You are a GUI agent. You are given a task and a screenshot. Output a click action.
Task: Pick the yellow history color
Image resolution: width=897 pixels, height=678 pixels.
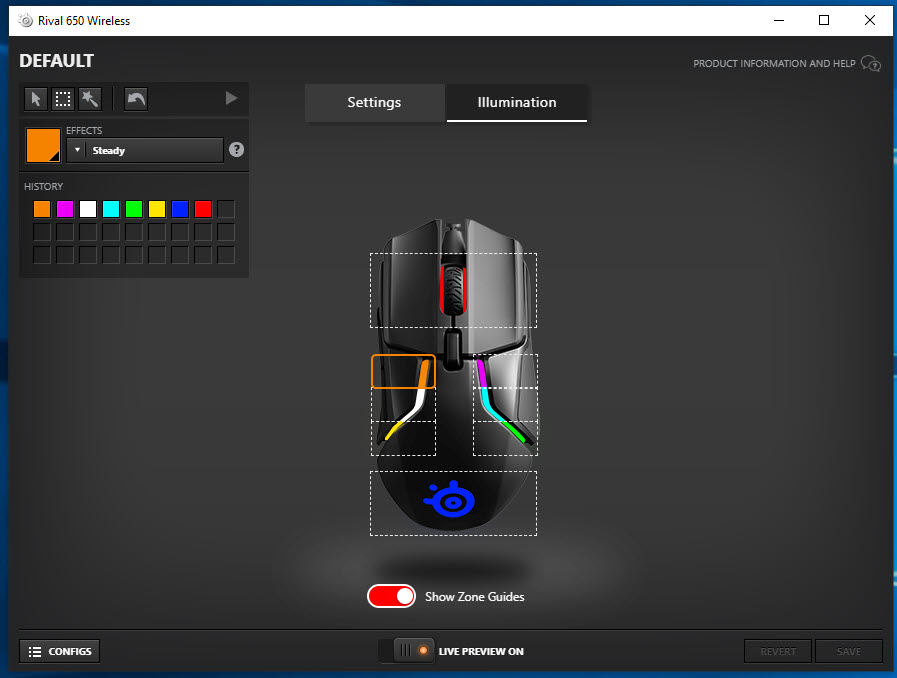157,209
